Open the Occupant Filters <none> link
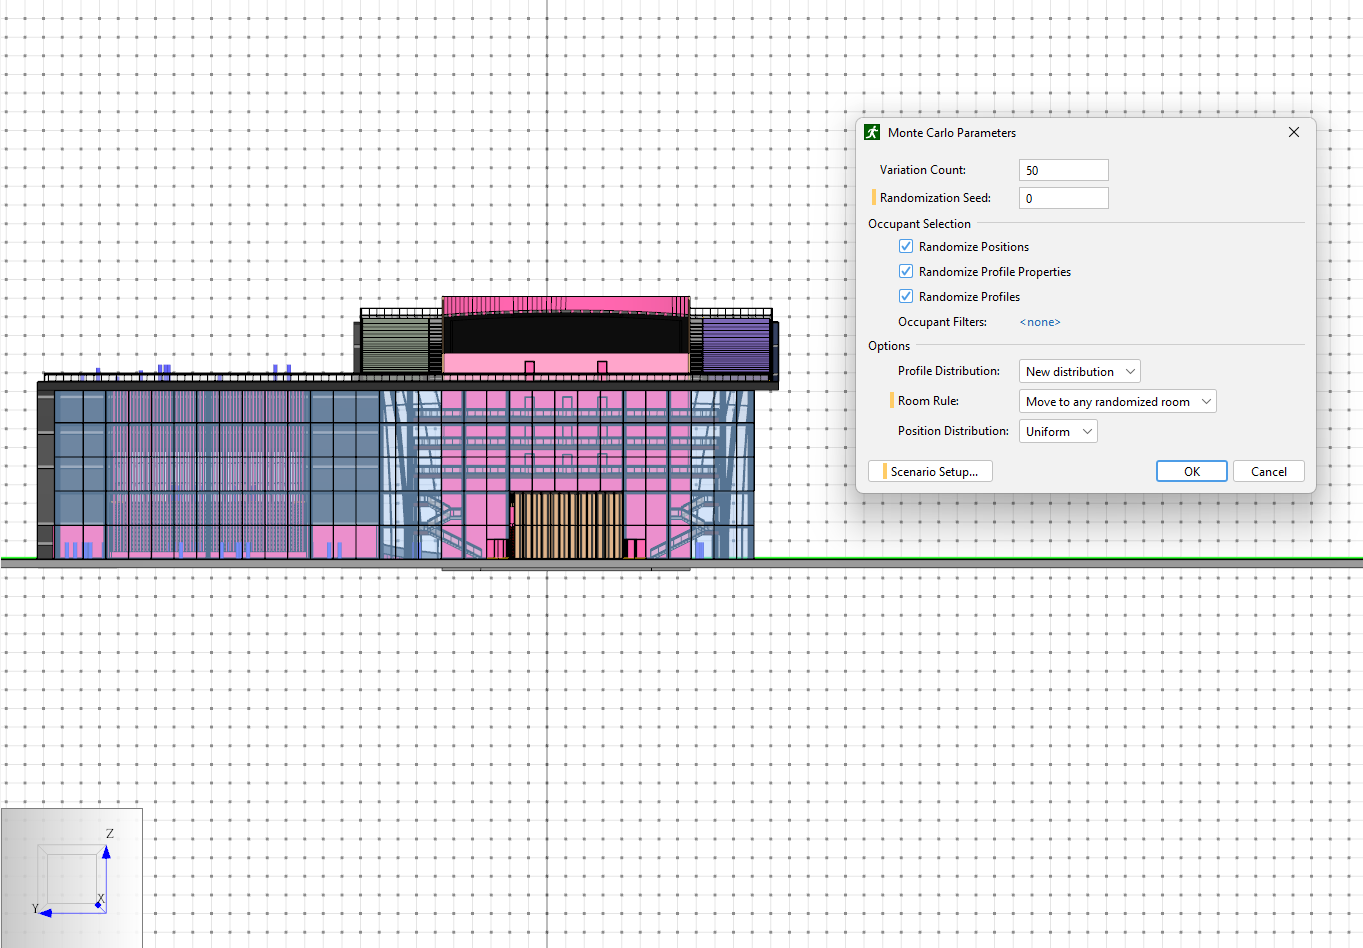This screenshot has height=948, width=1363. tap(1040, 322)
